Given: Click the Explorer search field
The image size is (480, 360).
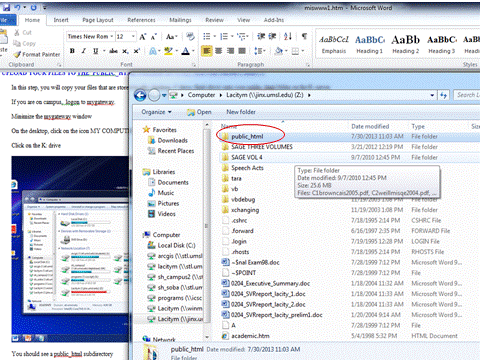Looking at the screenshot, I should [467, 95].
